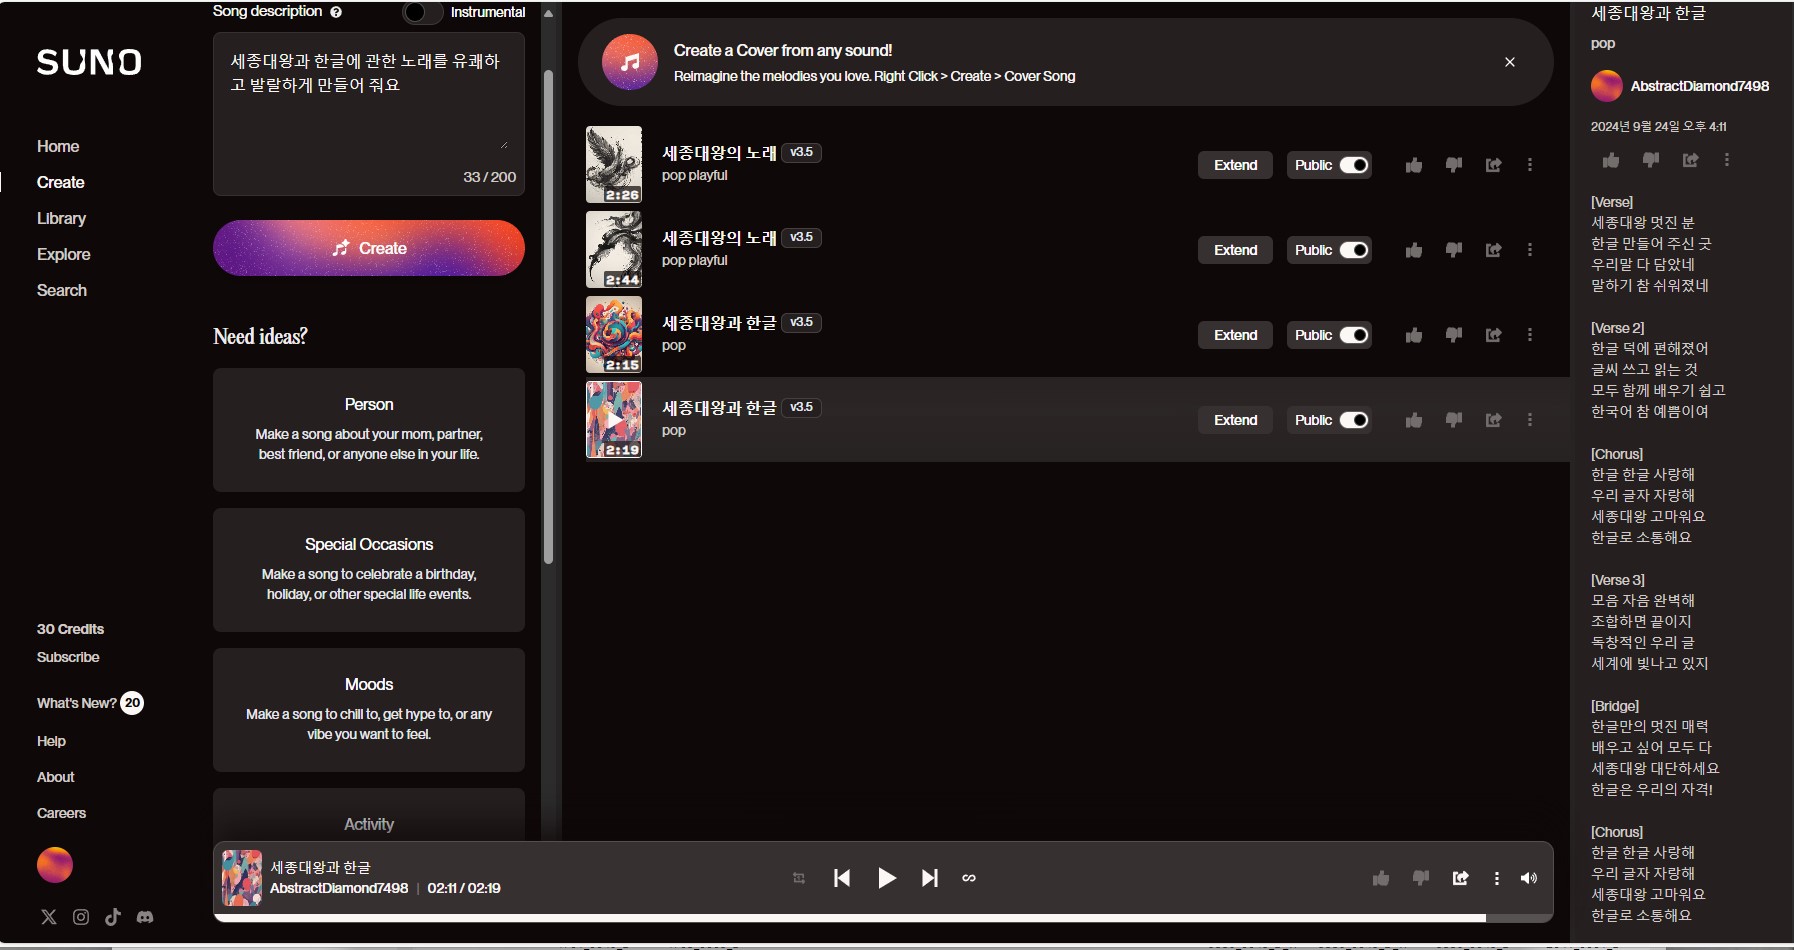Screen dimensions: 1794x950
Task: Edit the song description text field
Action: [369, 113]
